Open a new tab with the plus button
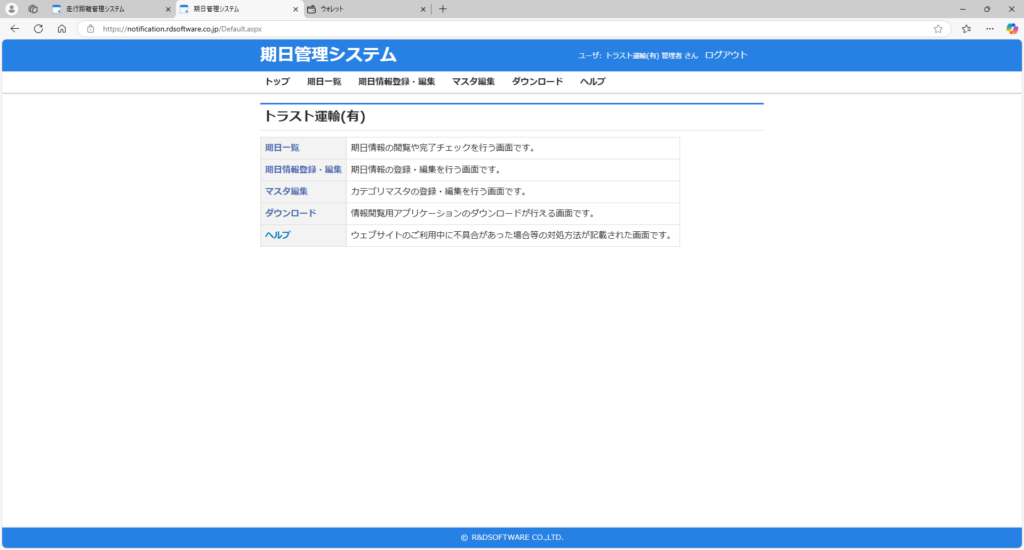 443,9
